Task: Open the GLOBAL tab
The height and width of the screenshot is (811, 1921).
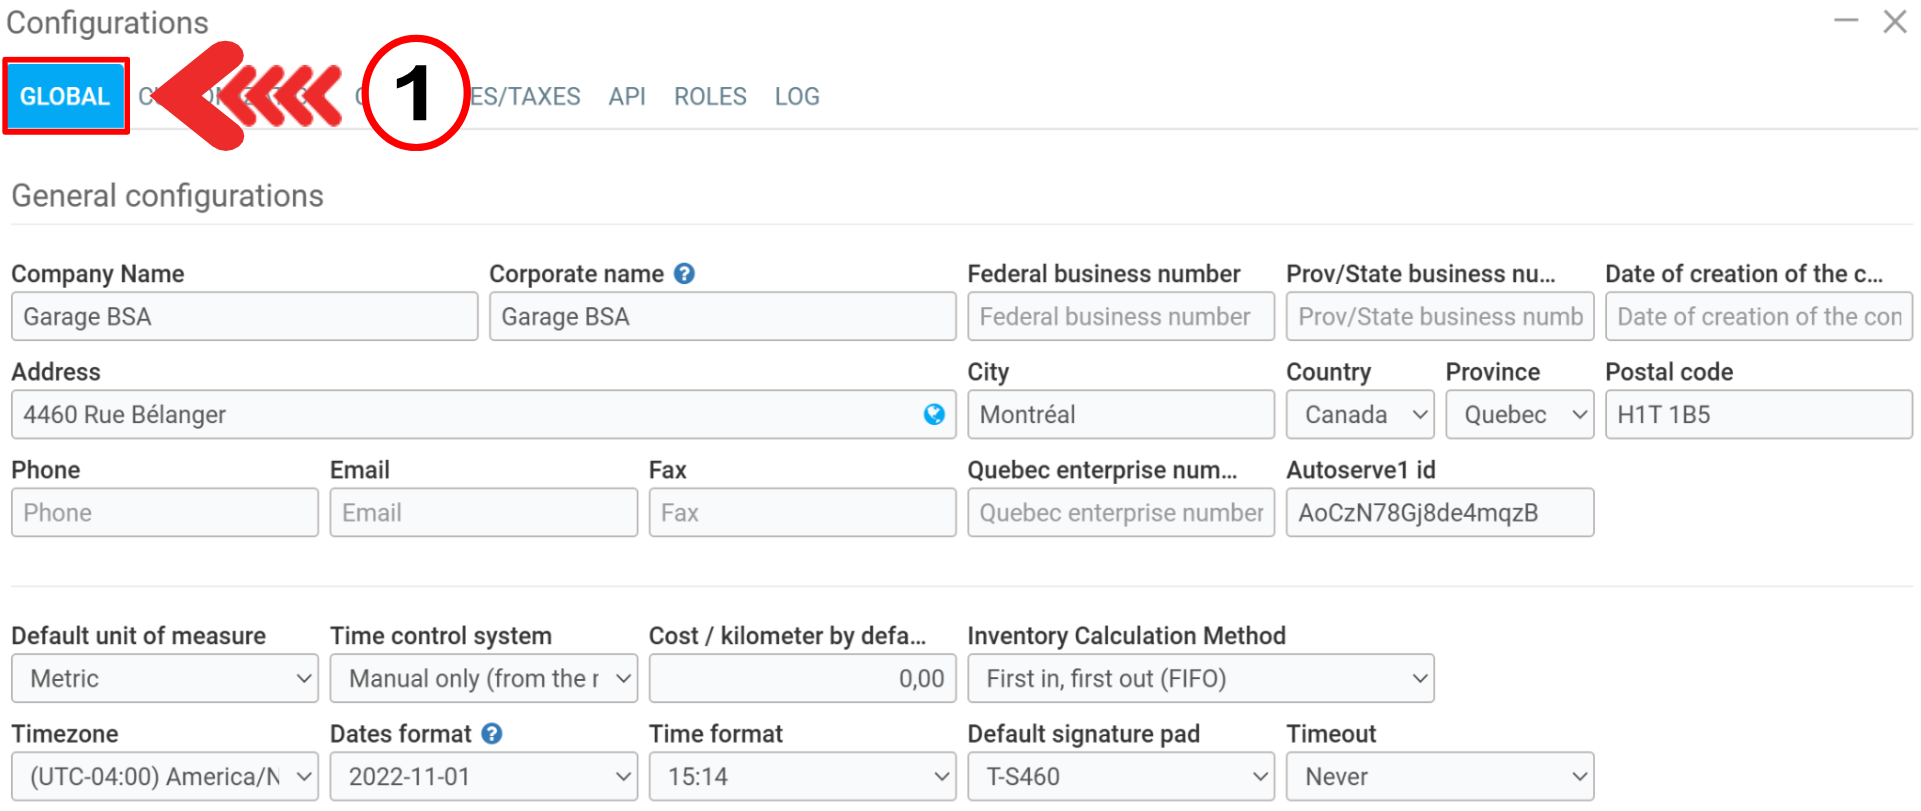Action: [65, 97]
